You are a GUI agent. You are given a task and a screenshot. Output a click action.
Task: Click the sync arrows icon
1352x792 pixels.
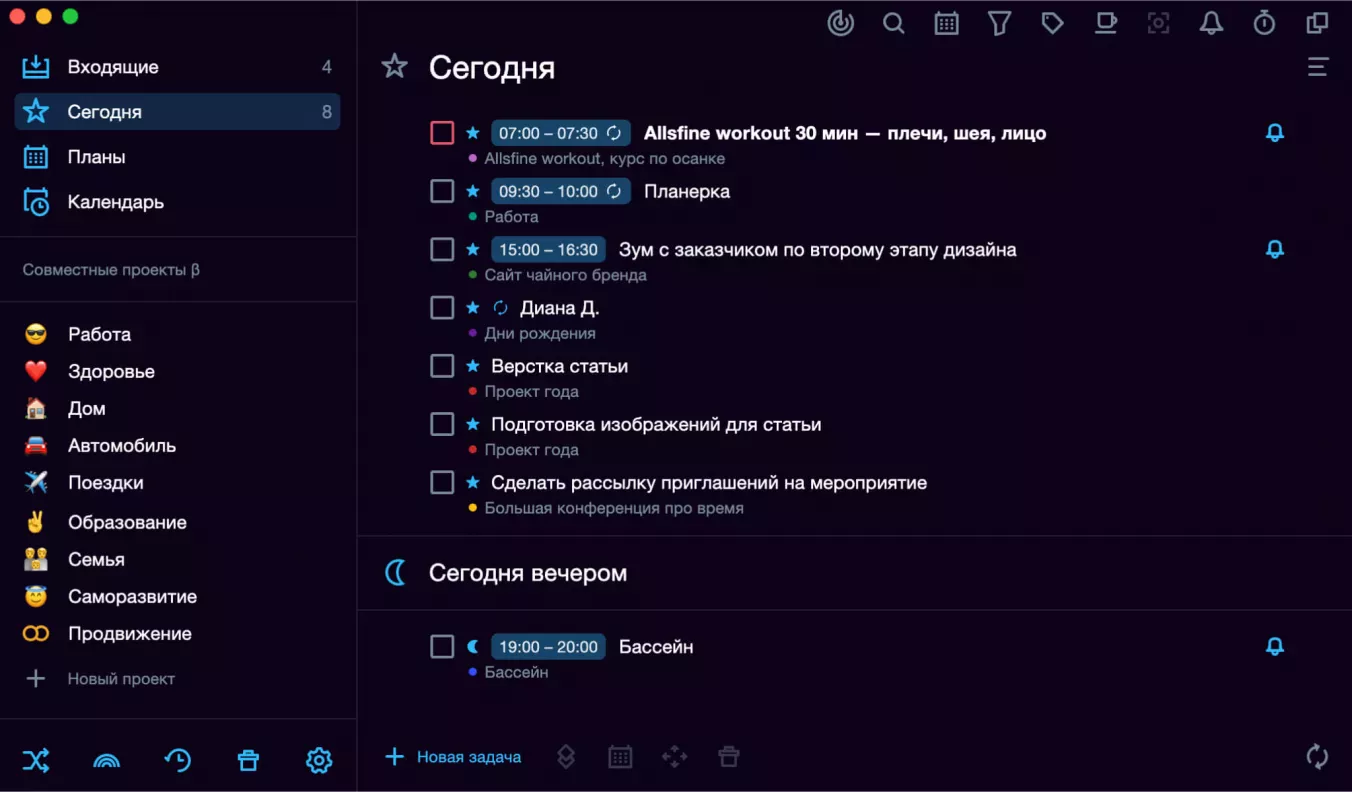(x=1318, y=757)
